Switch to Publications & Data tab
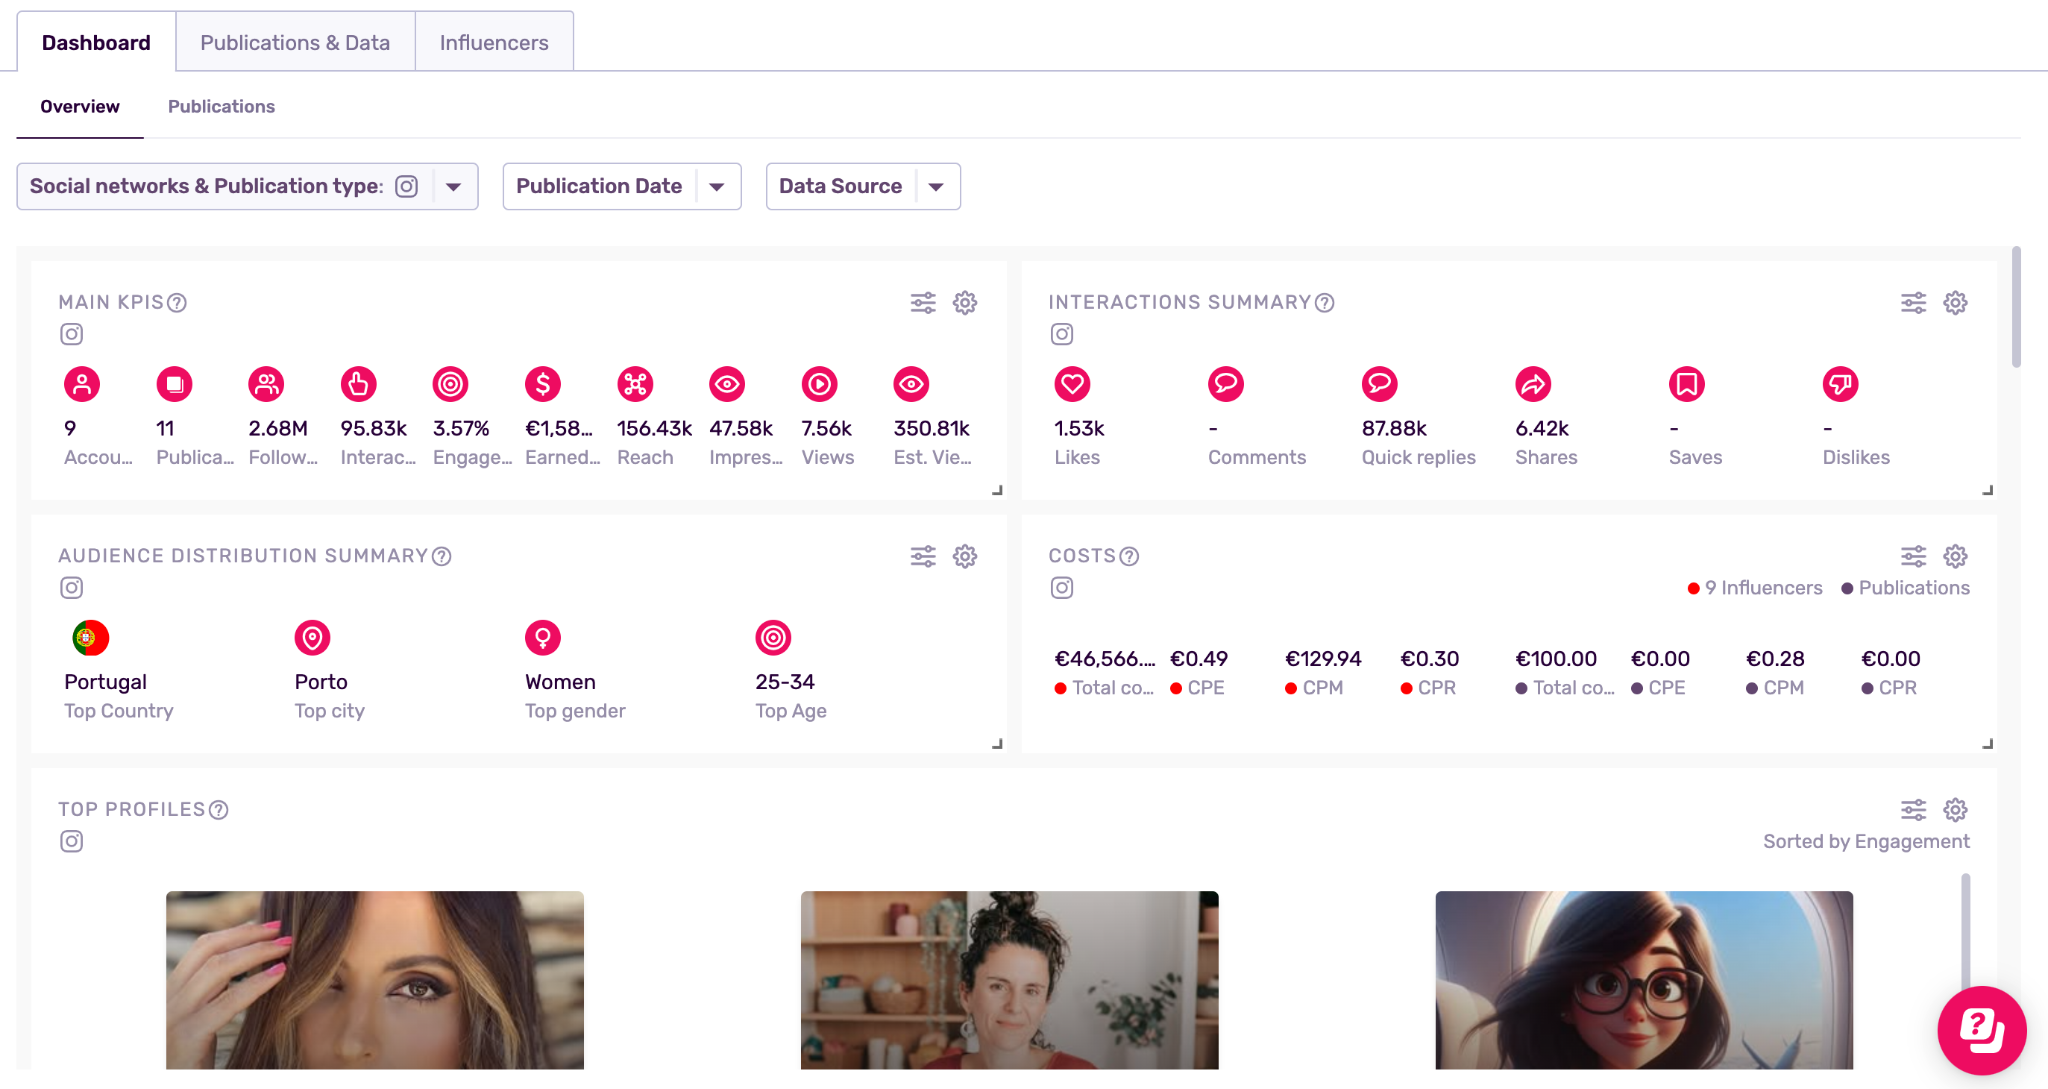The image size is (2048, 1089). click(x=295, y=43)
